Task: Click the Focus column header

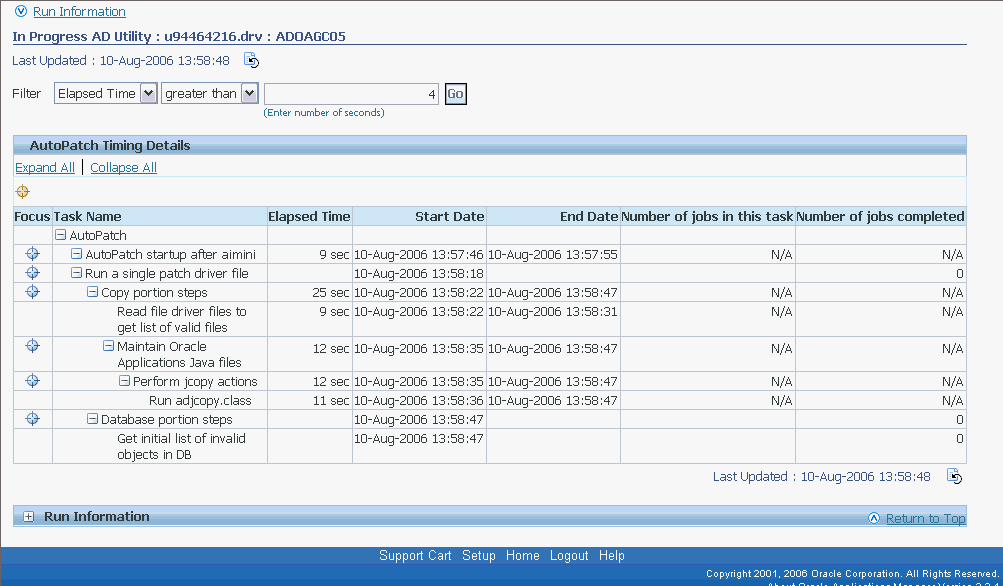Action: [x=32, y=216]
